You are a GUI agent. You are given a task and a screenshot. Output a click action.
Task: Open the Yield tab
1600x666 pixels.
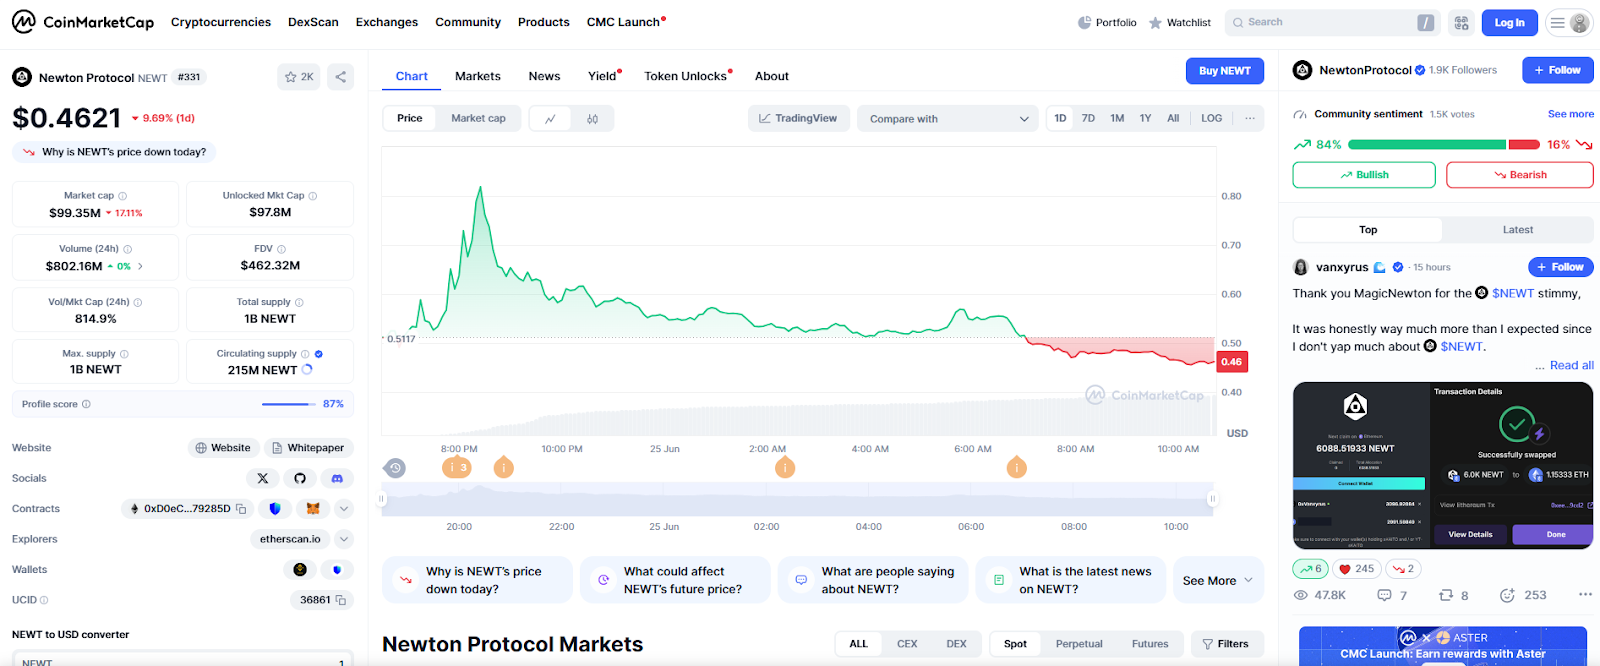pyautogui.click(x=603, y=76)
